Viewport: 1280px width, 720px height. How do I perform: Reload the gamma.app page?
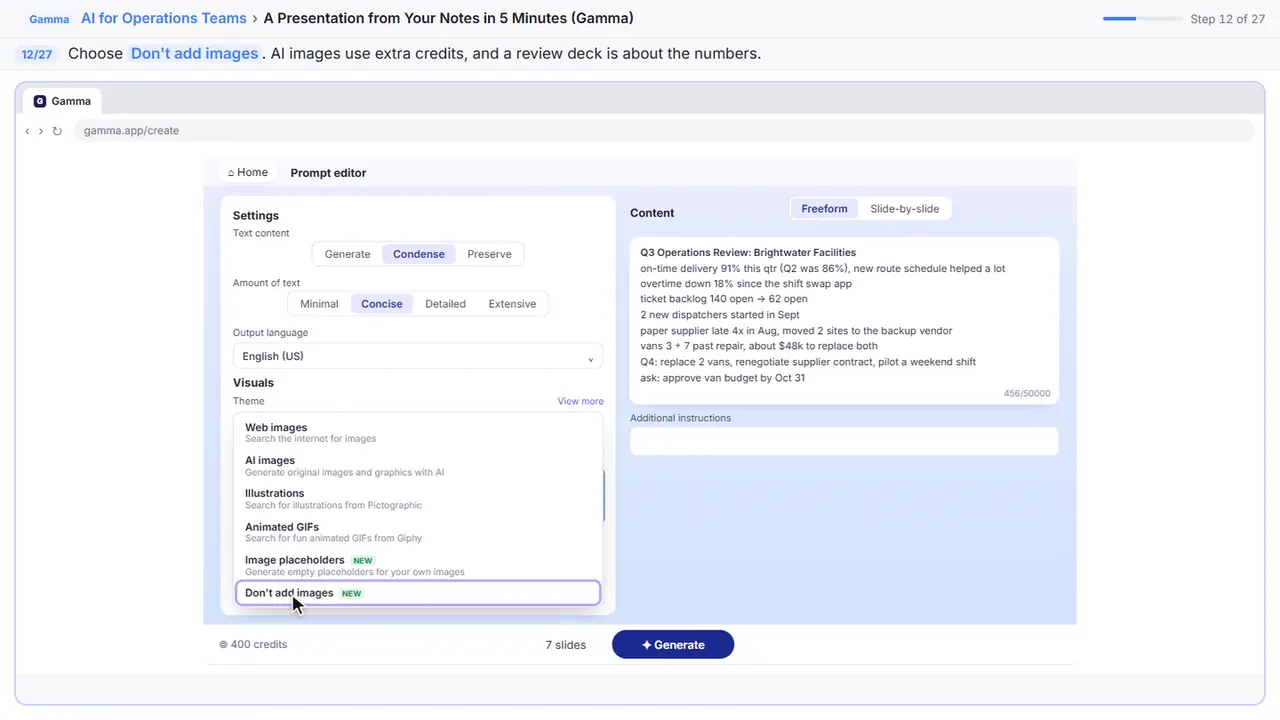point(57,131)
